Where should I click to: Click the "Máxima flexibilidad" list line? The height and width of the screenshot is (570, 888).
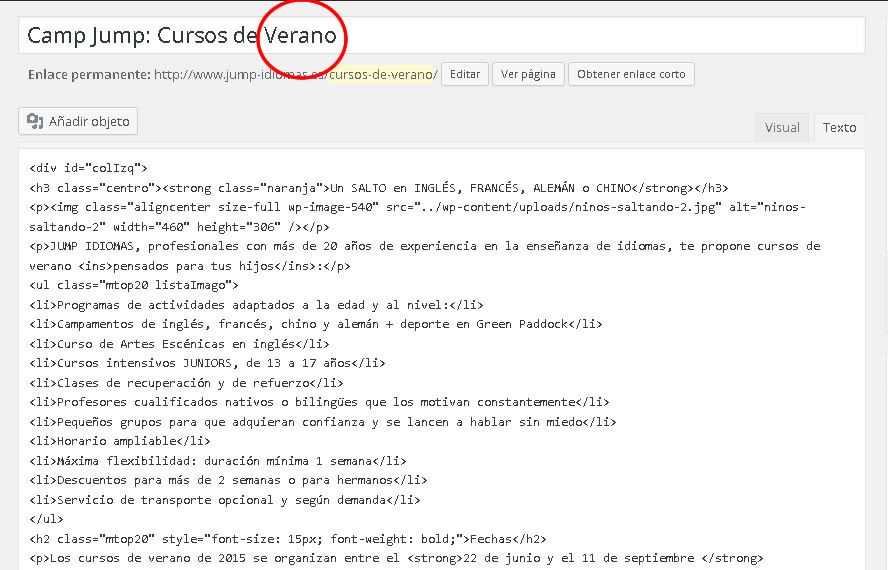point(217,461)
